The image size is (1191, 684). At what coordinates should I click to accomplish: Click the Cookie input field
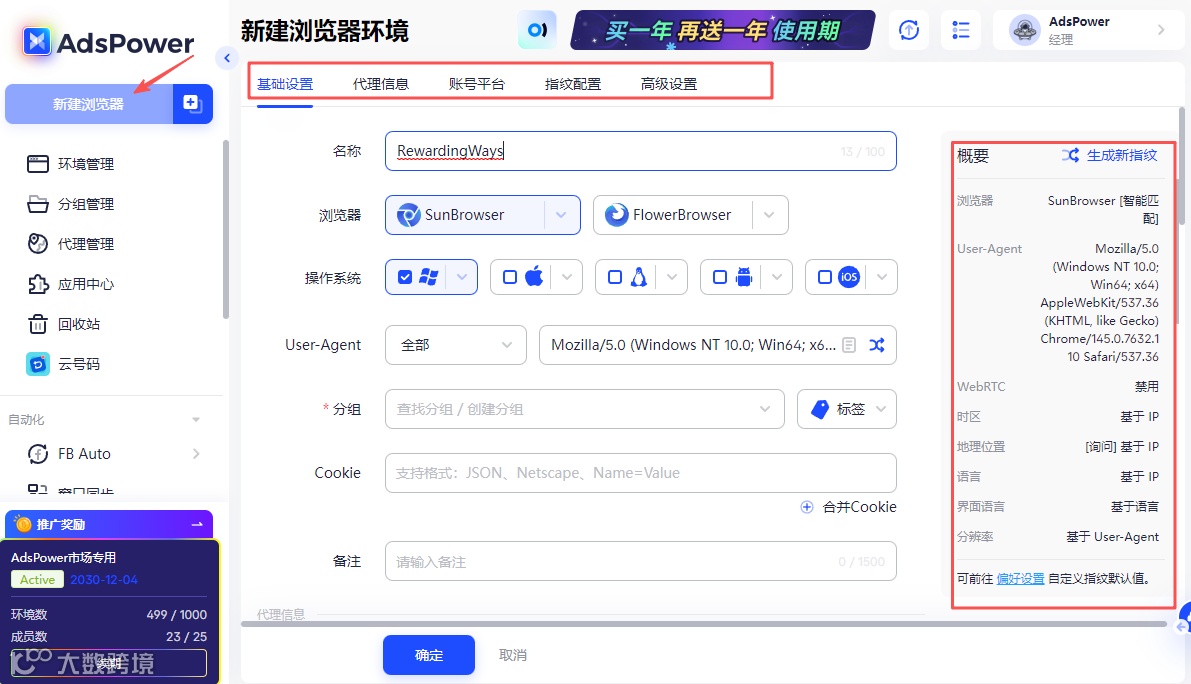(x=640, y=473)
